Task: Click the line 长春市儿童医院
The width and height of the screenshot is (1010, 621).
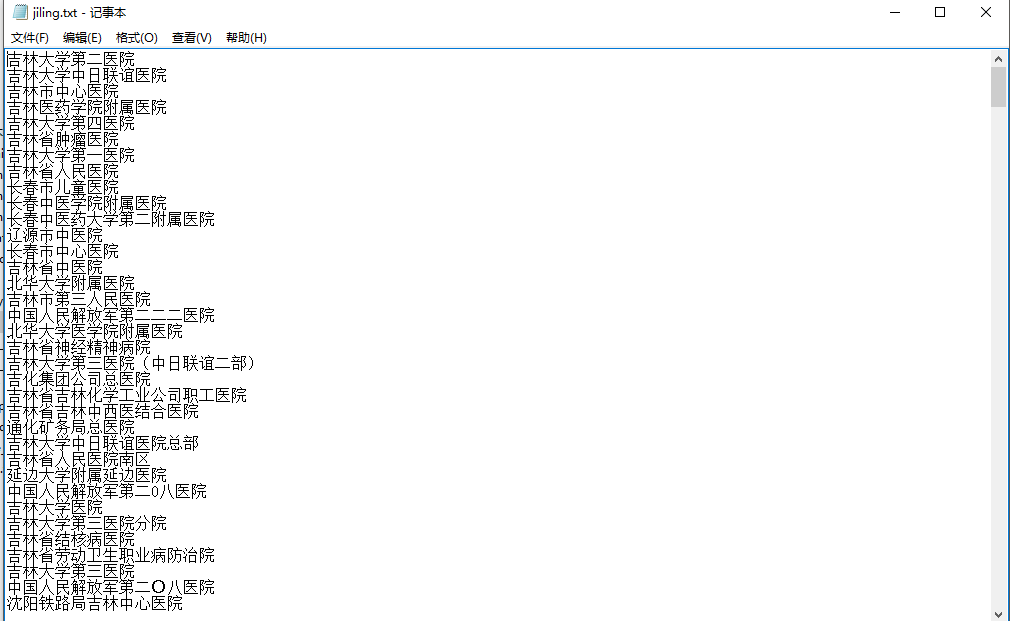Action: pos(63,188)
